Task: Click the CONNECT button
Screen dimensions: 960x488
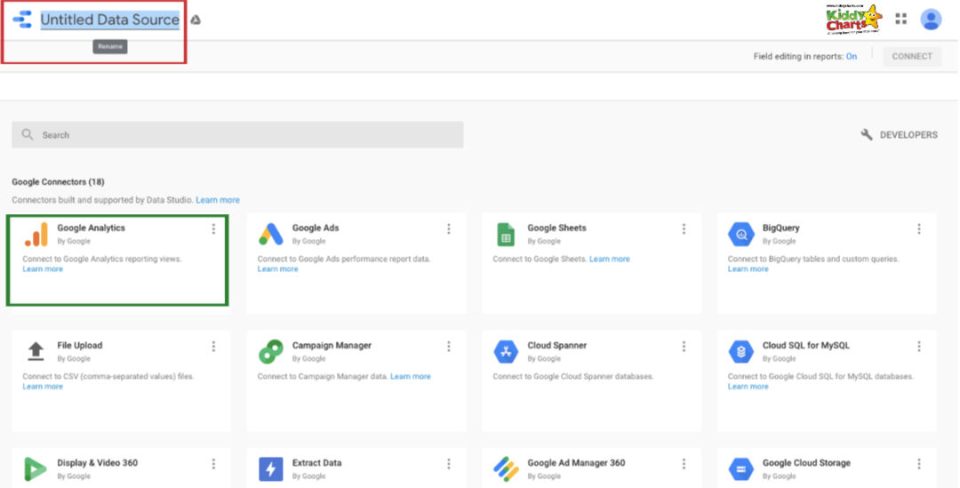Action: tap(912, 56)
